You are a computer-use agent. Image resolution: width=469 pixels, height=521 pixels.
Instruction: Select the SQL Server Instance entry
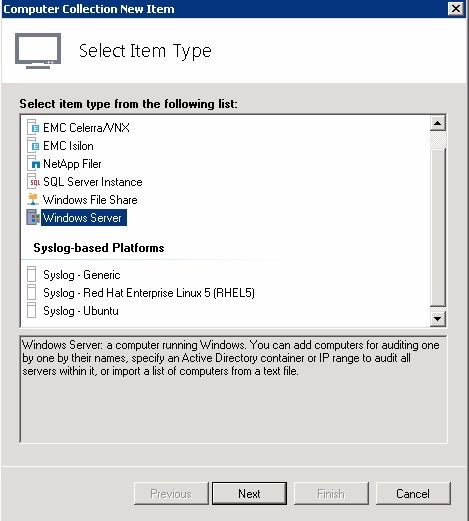click(x=93, y=182)
